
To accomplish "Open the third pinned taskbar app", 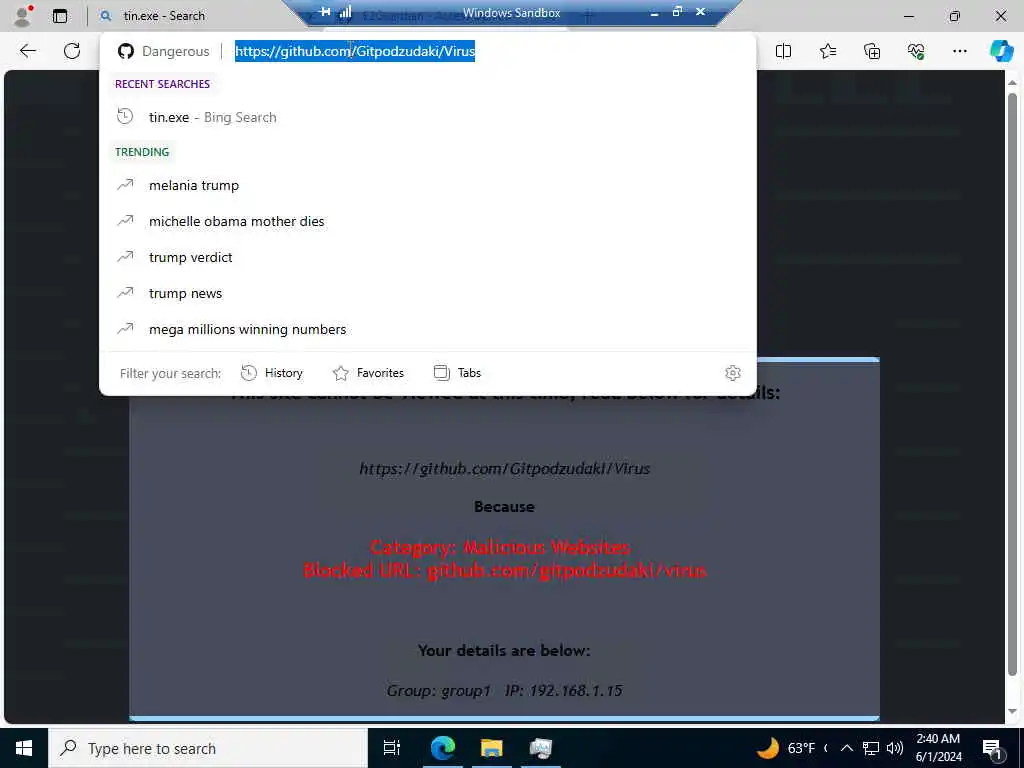I will pyautogui.click(x=540, y=748).
